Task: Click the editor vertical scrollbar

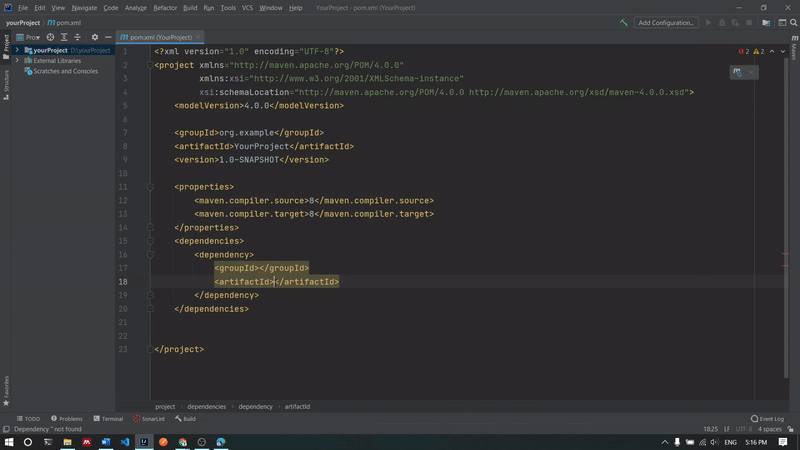Action: point(786,219)
